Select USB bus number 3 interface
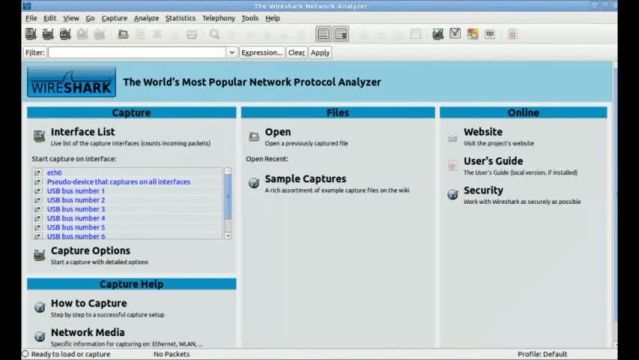This screenshot has height=360, width=639. (x=76, y=209)
